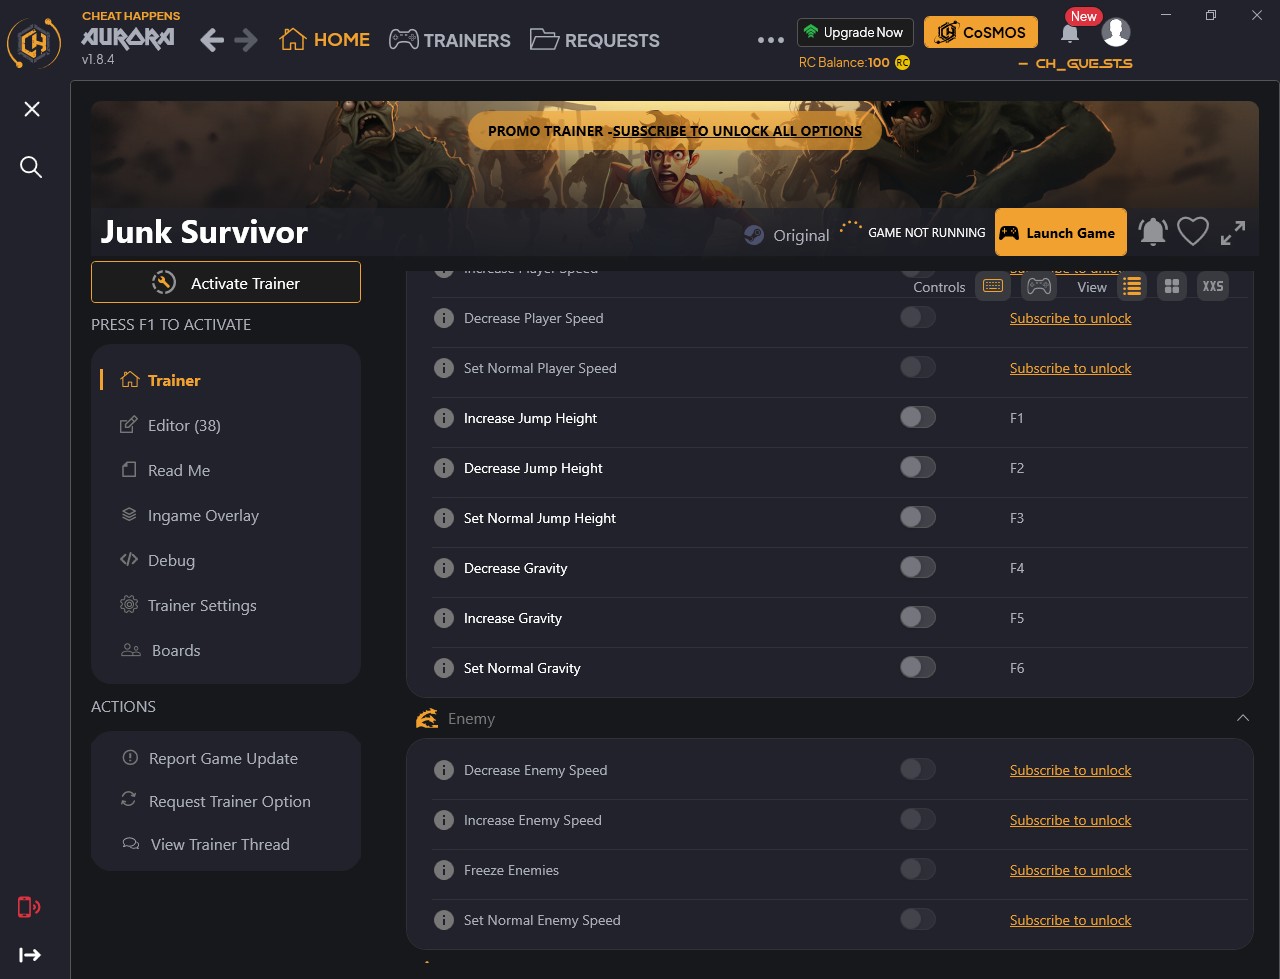
Task: Click the F1 hotkey for Increase Jump Height
Action: pos(1017,418)
